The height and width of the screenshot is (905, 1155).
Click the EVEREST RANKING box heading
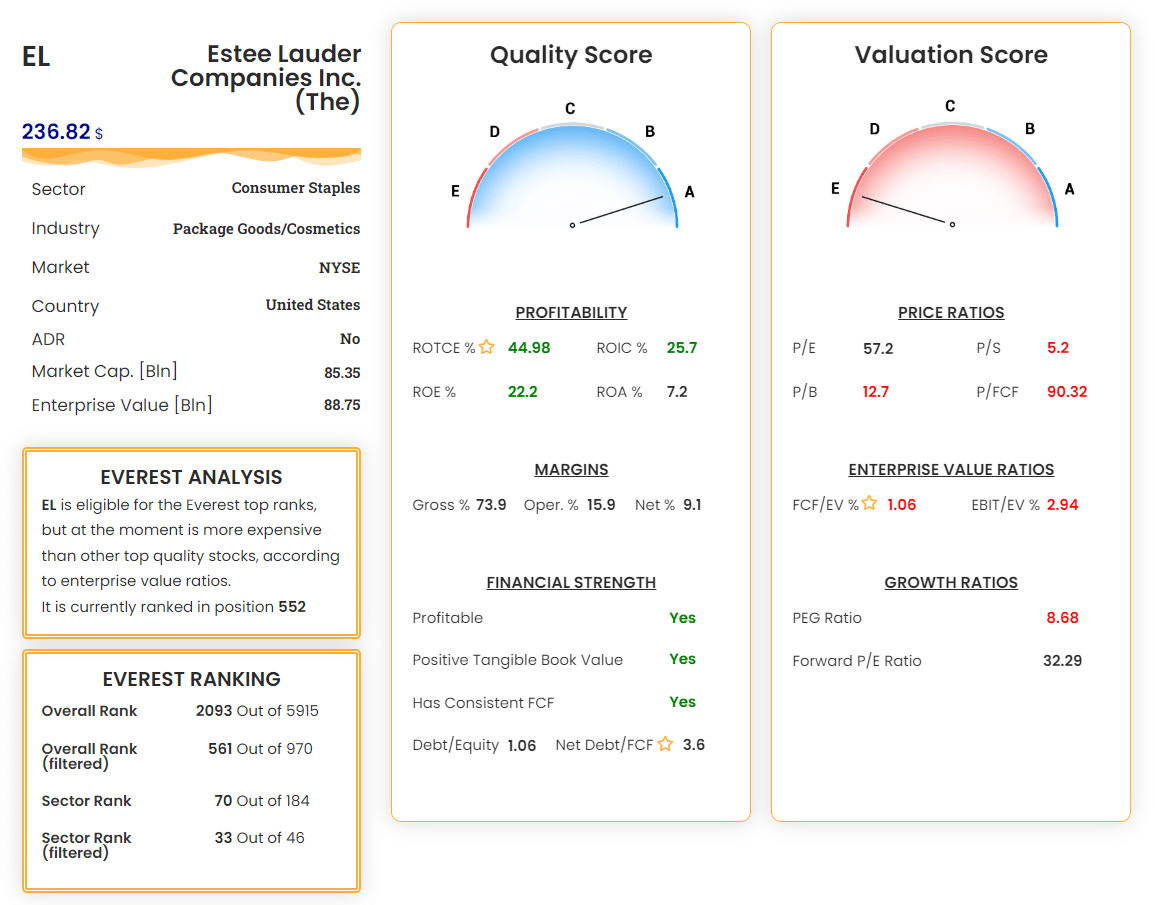[x=192, y=679]
